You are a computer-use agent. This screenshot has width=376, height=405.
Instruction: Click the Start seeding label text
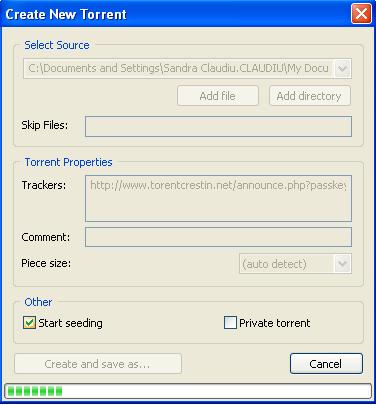click(x=70, y=323)
